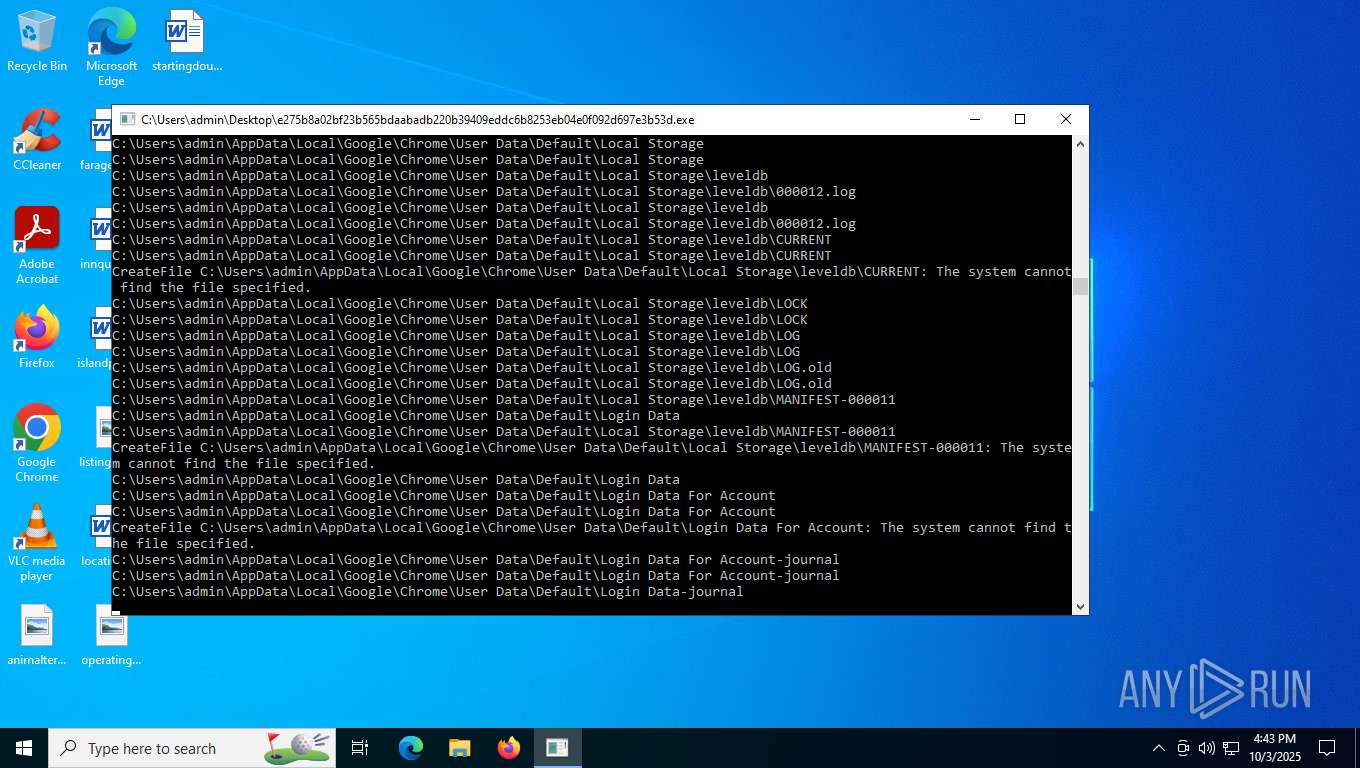
Task: Click the console window's title bar icon
Action: 127,119
